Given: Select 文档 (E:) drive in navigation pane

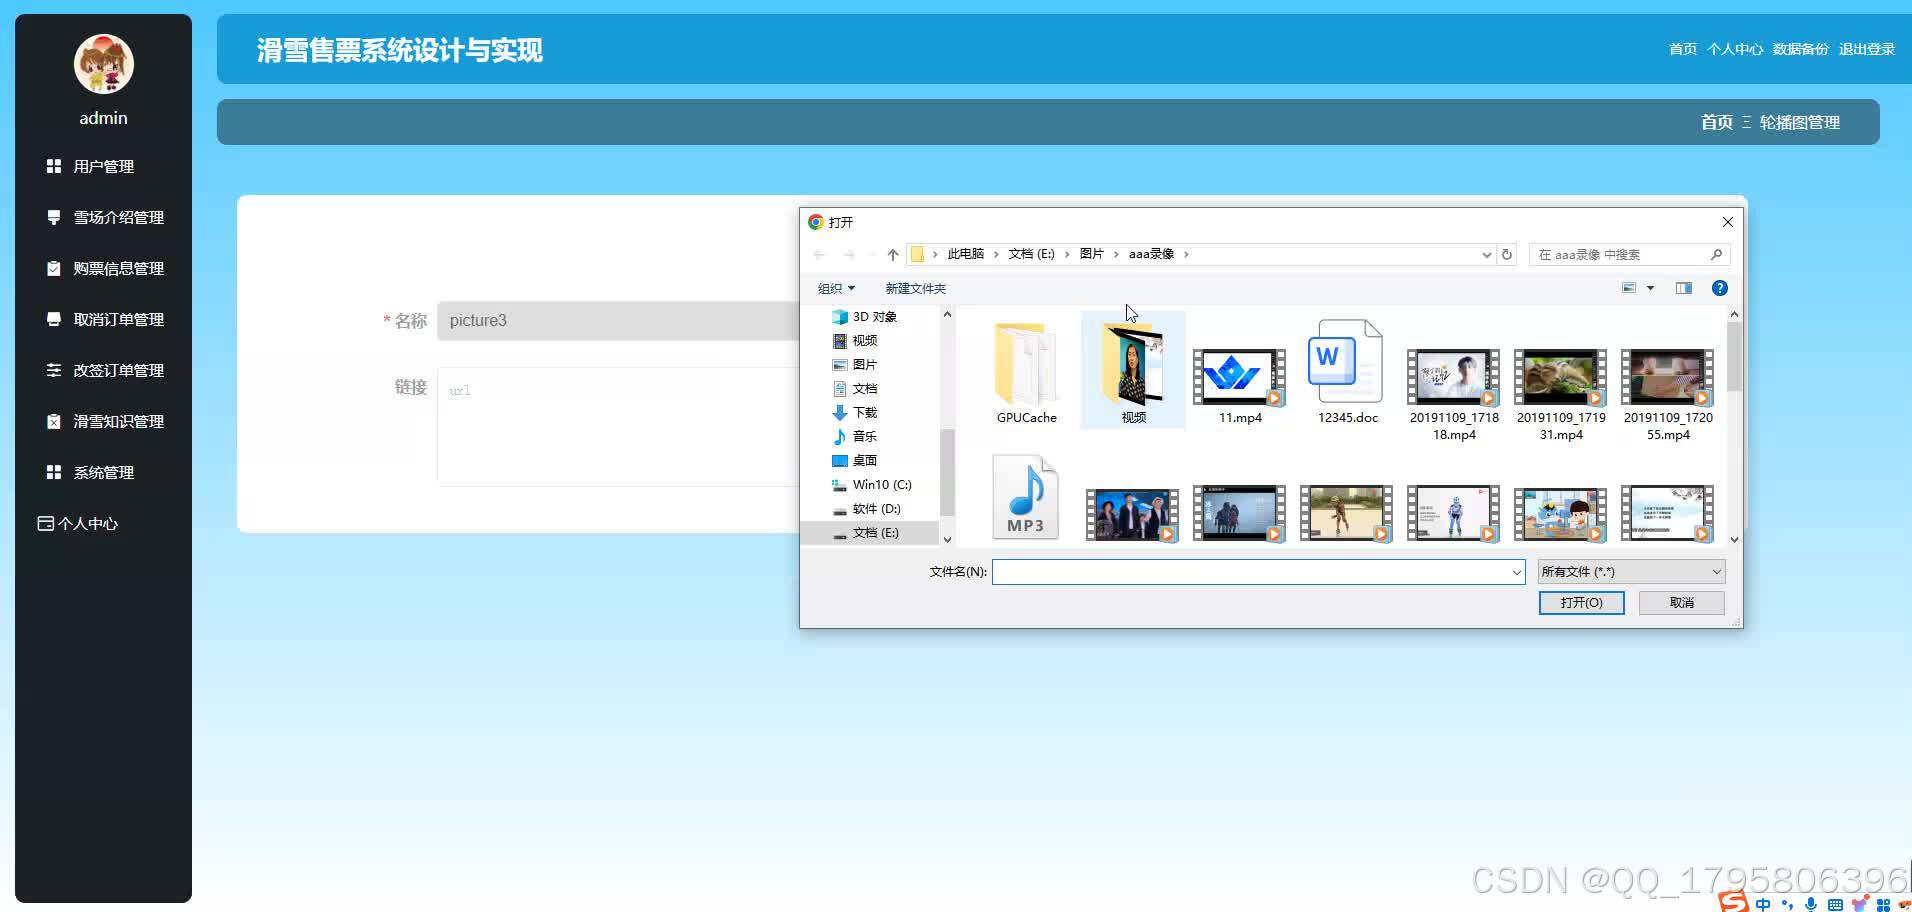Looking at the screenshot, I should 867,532.
